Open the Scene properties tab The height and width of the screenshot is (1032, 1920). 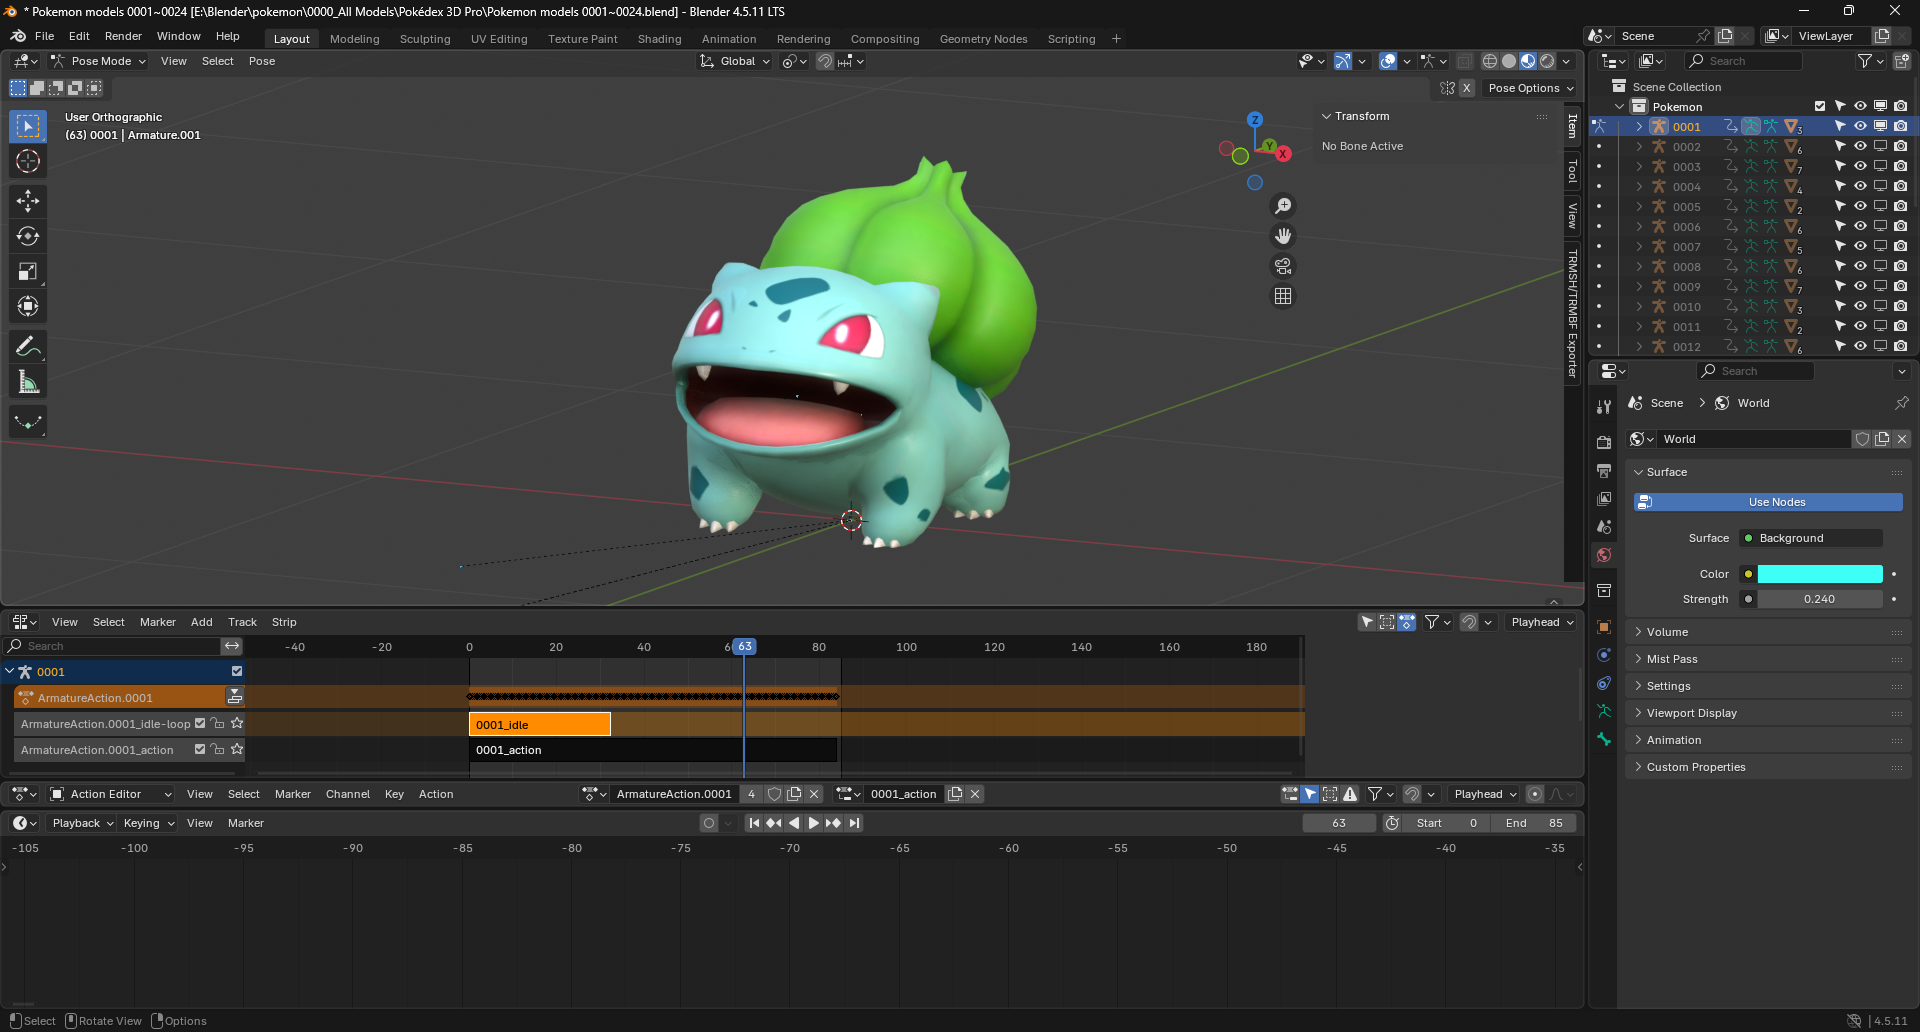(1604, 527)
